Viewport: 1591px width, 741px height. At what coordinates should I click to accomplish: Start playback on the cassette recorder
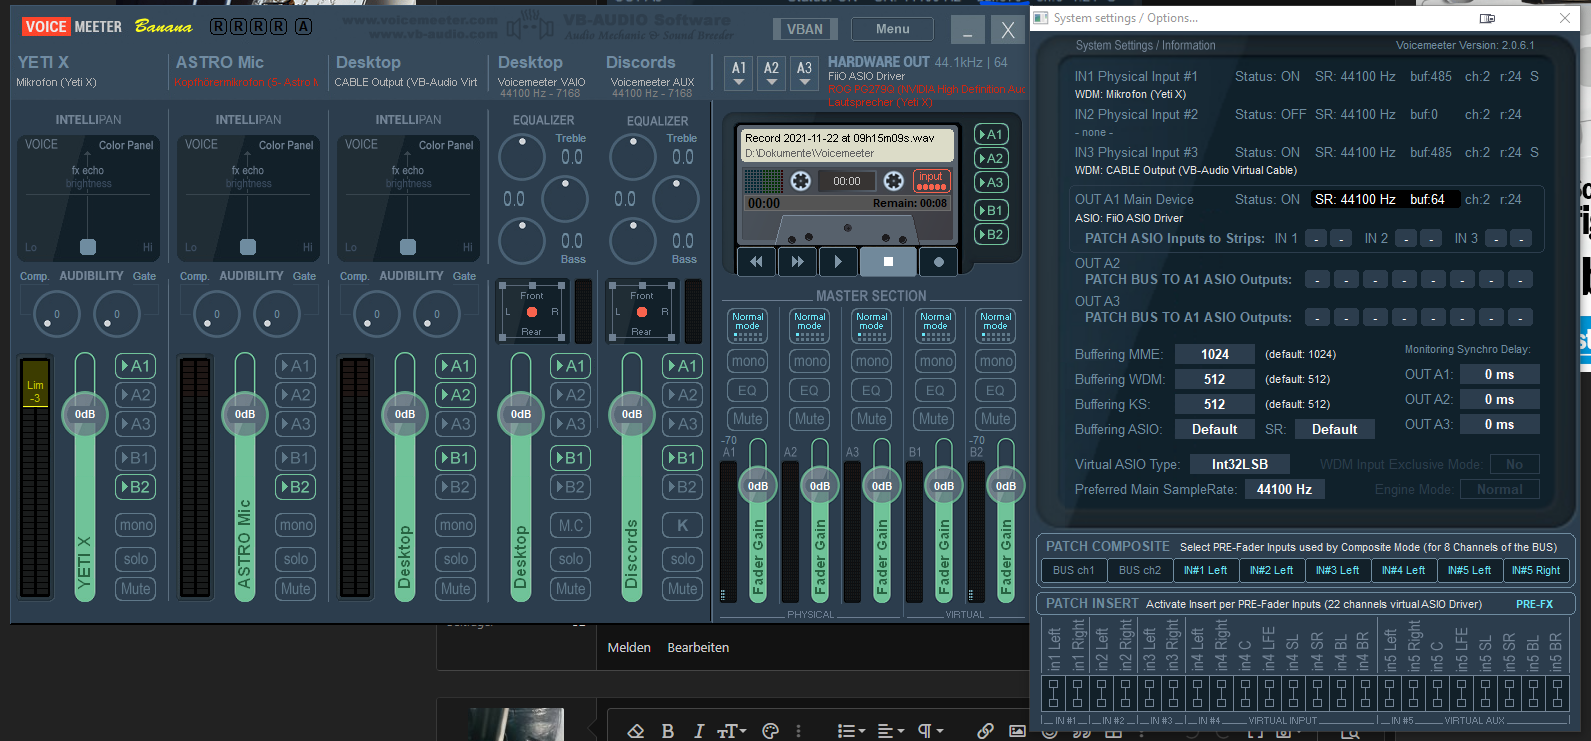pos(838,262)
